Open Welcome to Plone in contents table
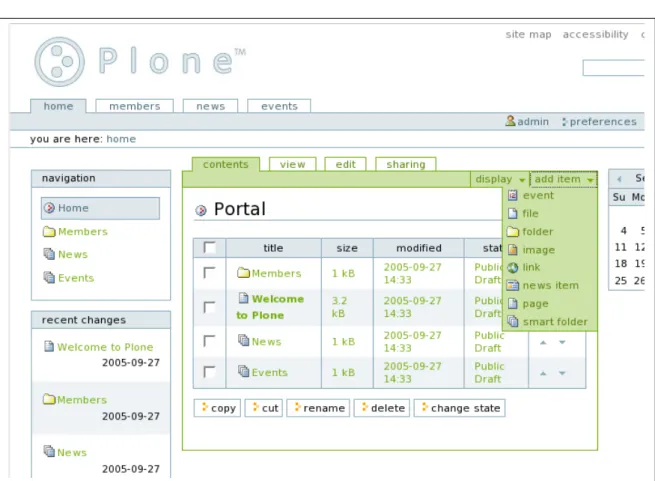Image resolution: width=655 pixels, height=481 pixels. [270, 307]
